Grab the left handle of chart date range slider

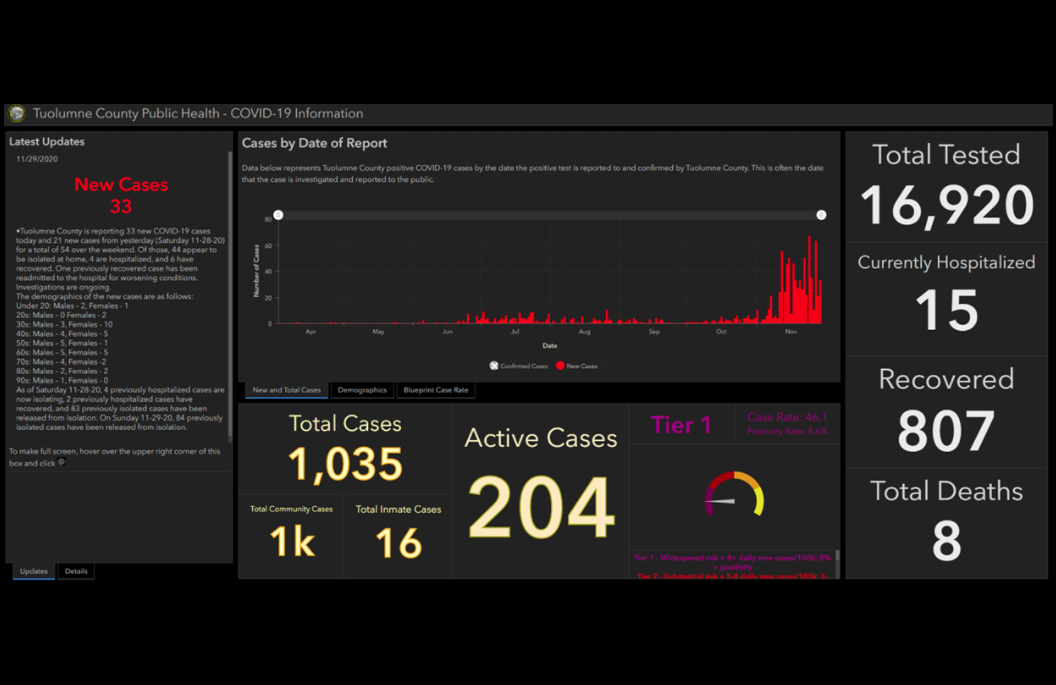pyautogui.click(x=279, y=215)
